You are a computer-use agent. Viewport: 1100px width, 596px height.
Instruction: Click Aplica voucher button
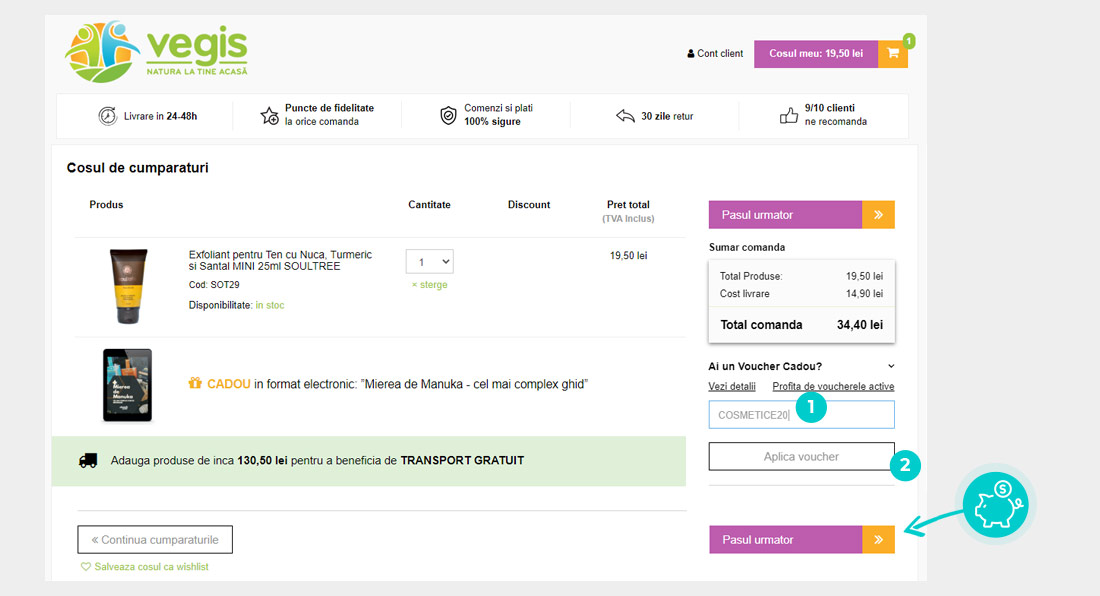click(x=801, y=456)
